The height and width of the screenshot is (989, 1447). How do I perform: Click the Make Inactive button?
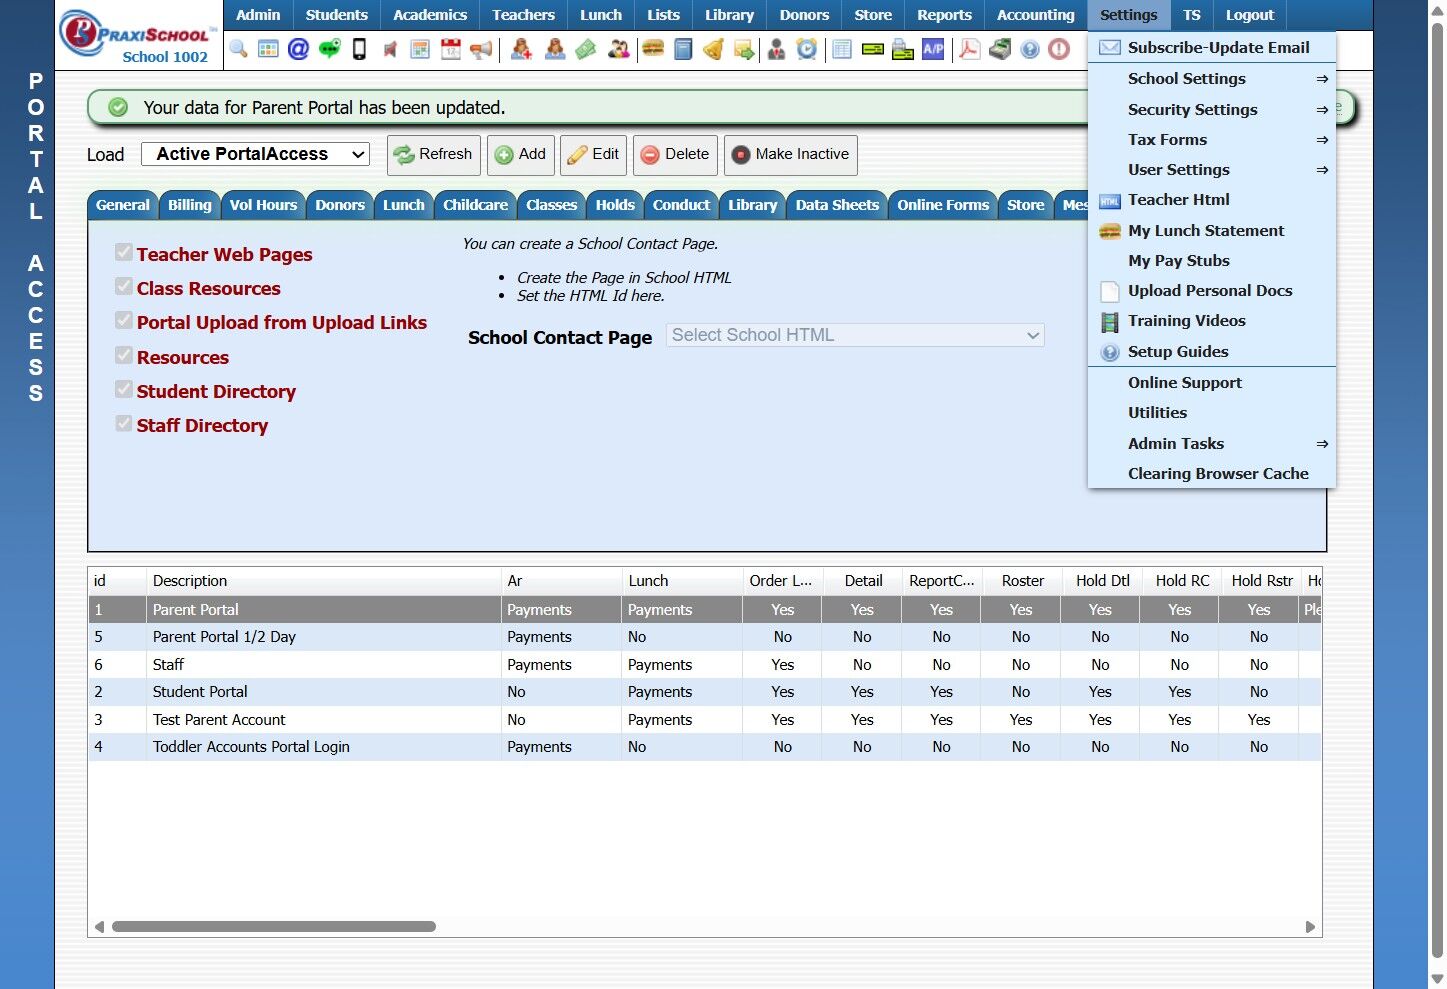pos(790,155)
